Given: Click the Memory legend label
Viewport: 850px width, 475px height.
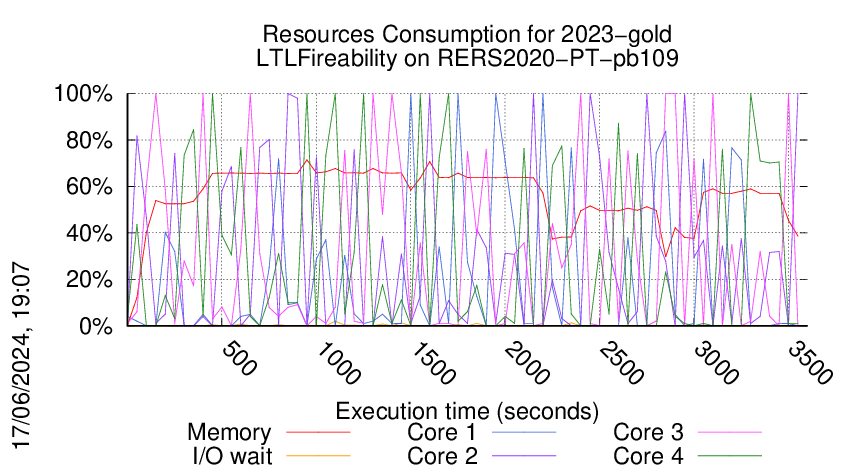Looking at the screenshot, I should pyautogui.click(x=229, y=433).
